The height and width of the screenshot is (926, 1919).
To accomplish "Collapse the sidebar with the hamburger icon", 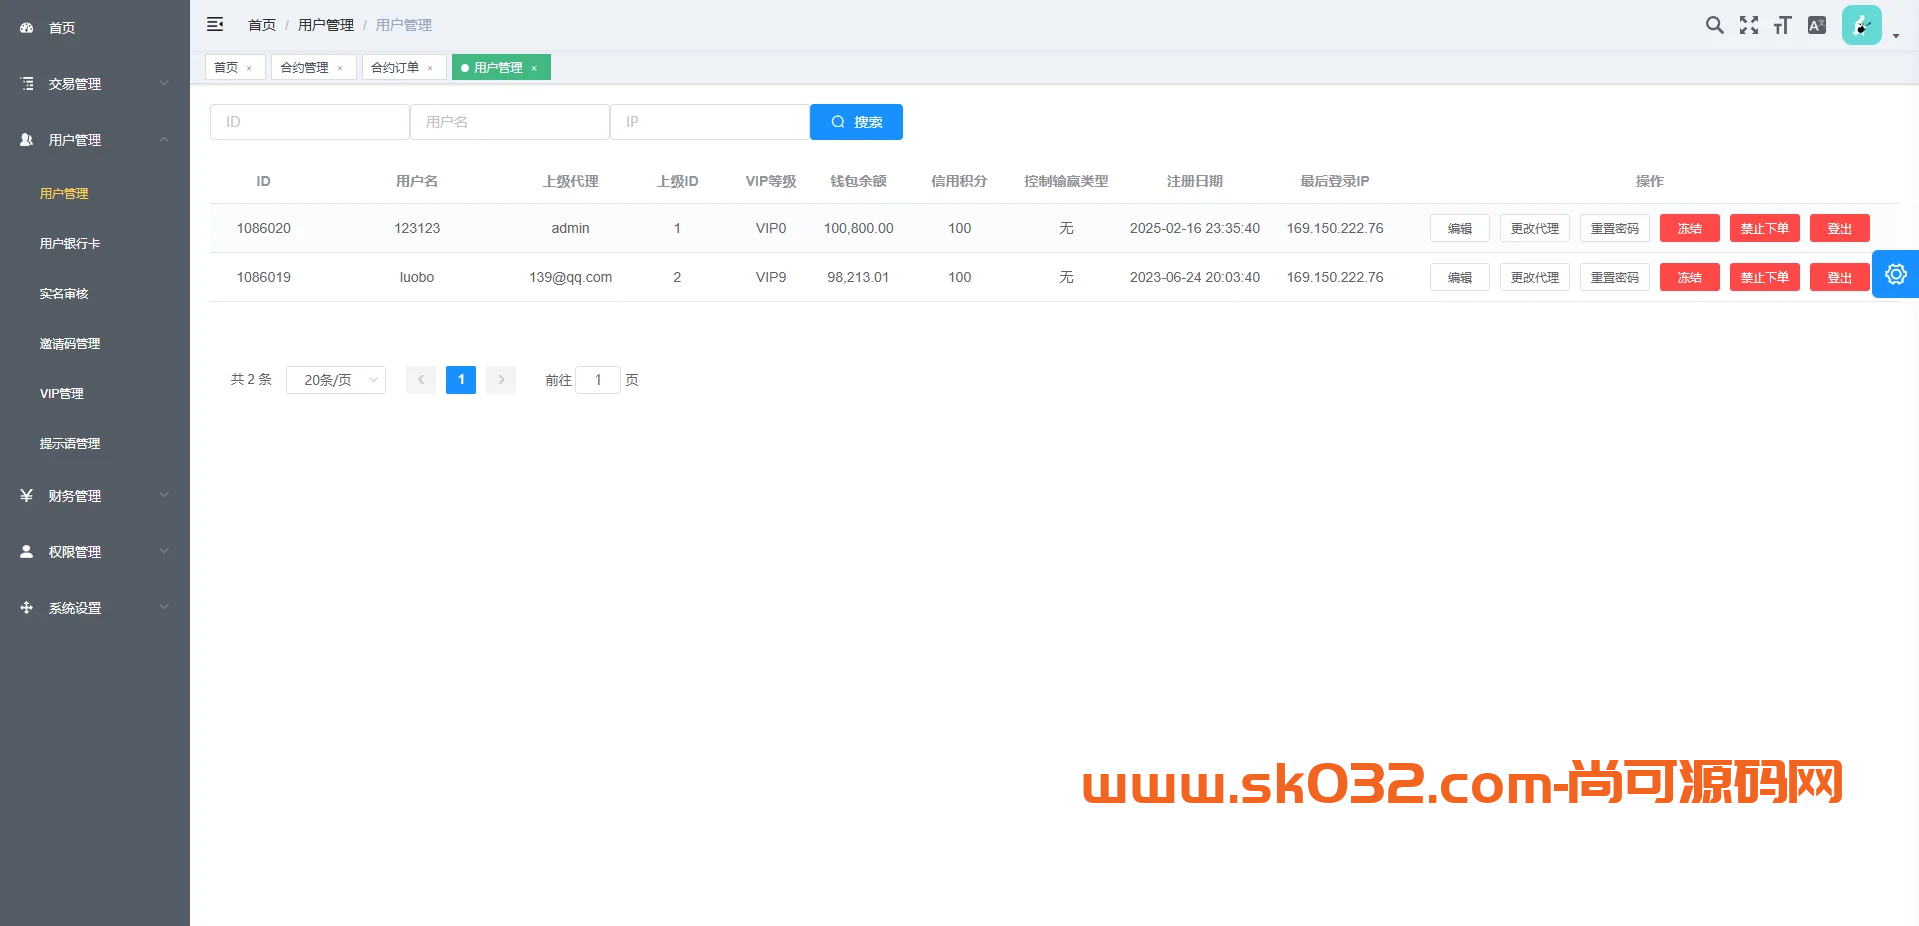I will 215,24.
